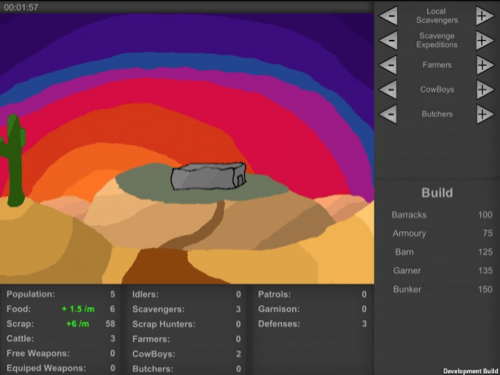Add a CowBoy using plus arrow
This screenshot has height=375, width=500.
pyautogui.click(x=485, y=90)
